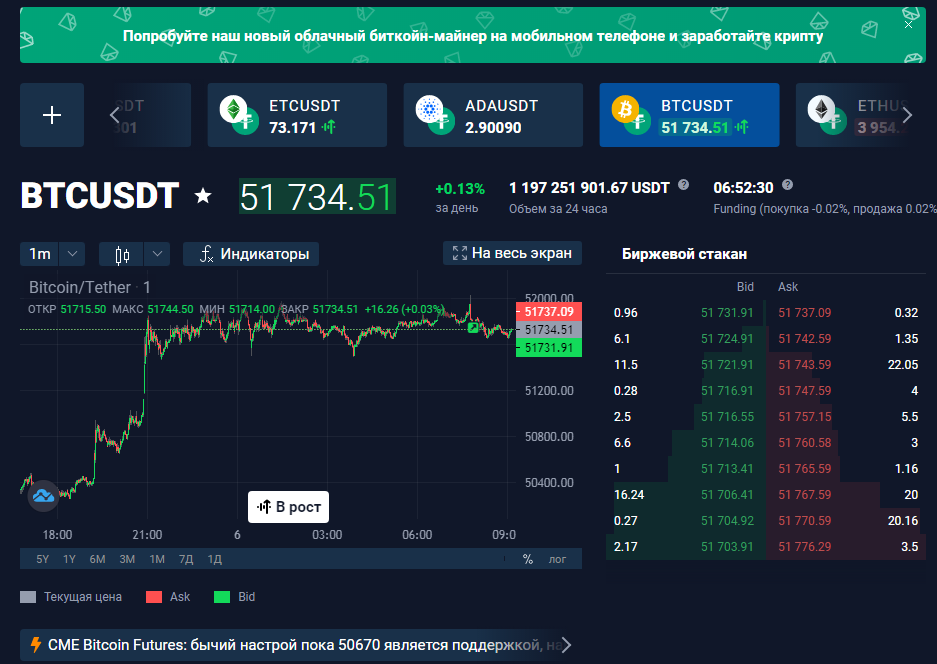Click the red Ask legend swatch
This screenshot has height=664, width=937.
coord(154,596)
